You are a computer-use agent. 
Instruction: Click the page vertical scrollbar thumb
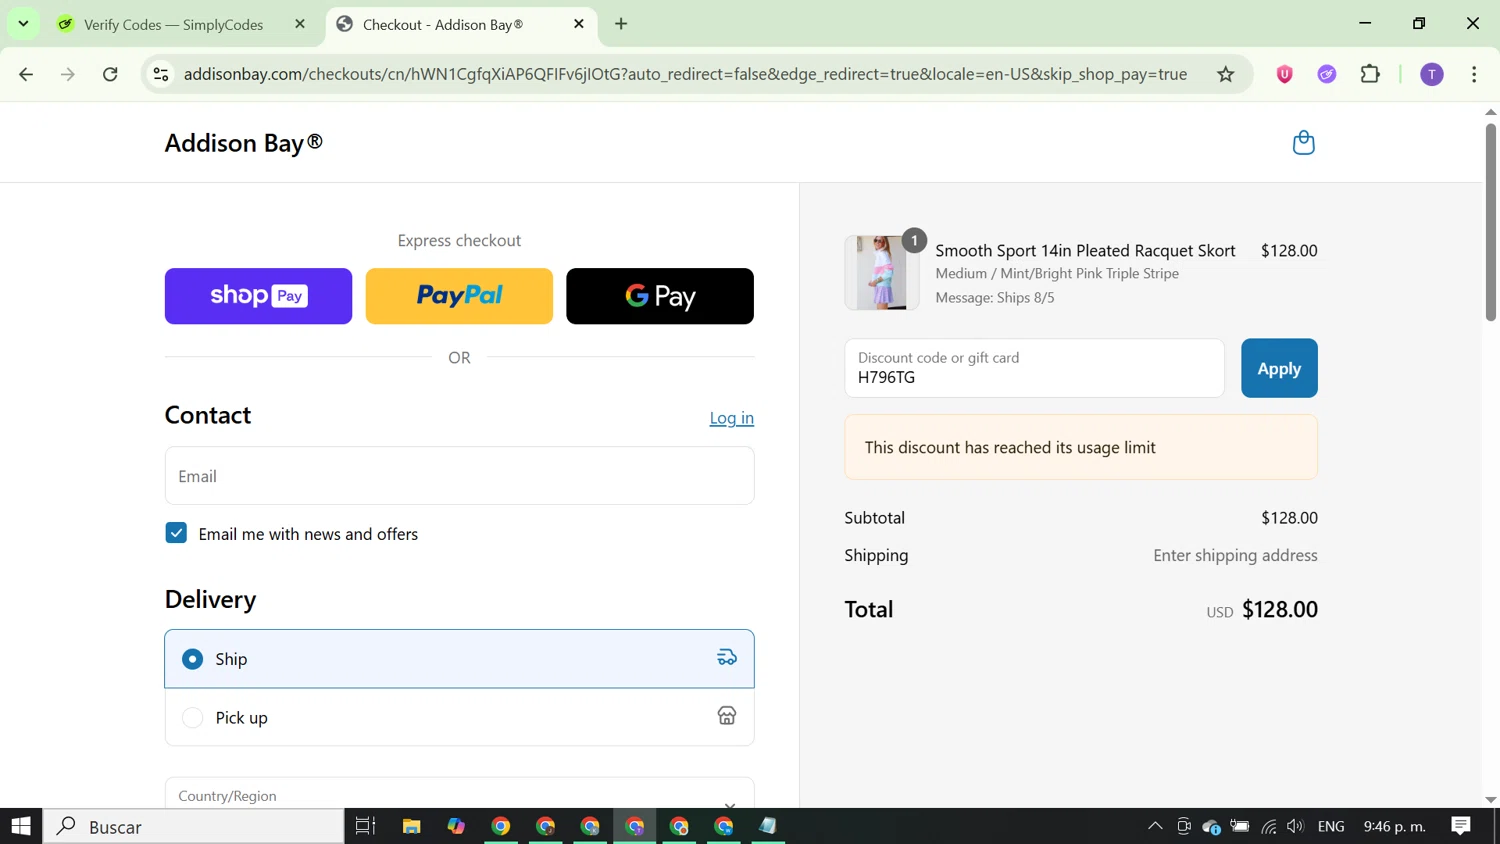point(1490,220)
